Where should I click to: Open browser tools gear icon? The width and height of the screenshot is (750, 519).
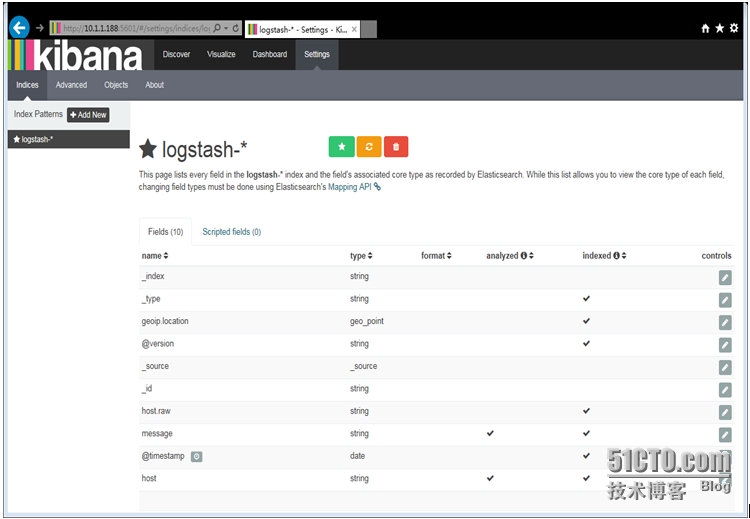(734, 29)
